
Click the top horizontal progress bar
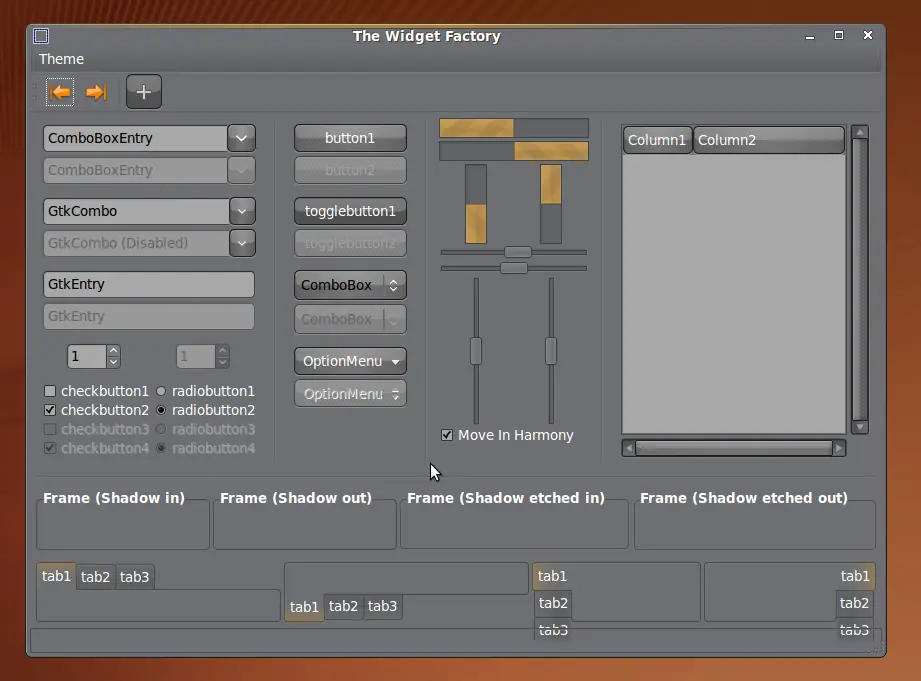(x=514, y=128)
